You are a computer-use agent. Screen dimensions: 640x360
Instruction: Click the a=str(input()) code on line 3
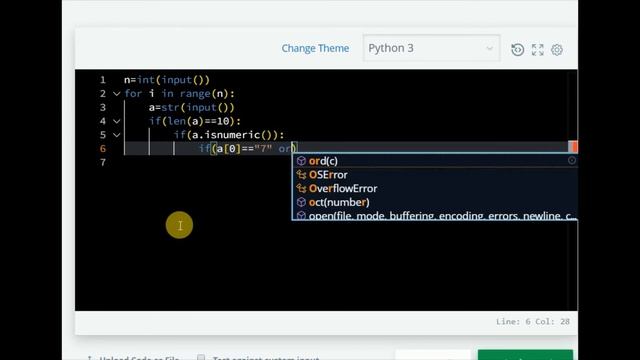[192, 107]
